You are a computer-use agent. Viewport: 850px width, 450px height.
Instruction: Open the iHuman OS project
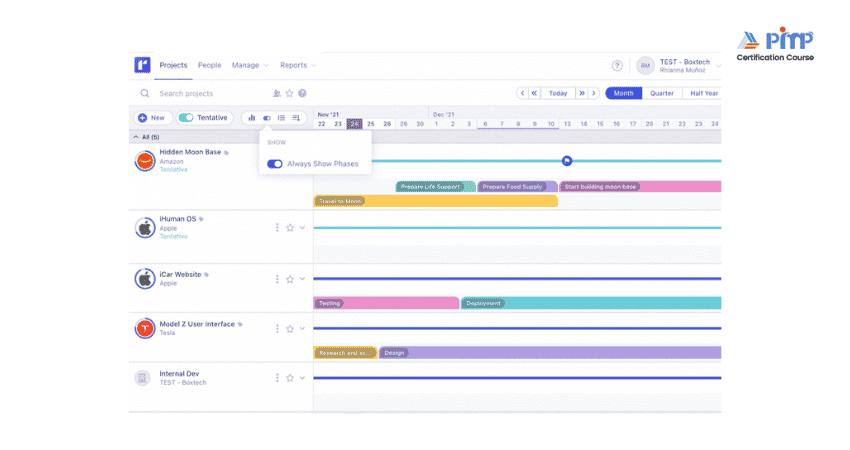178,219
